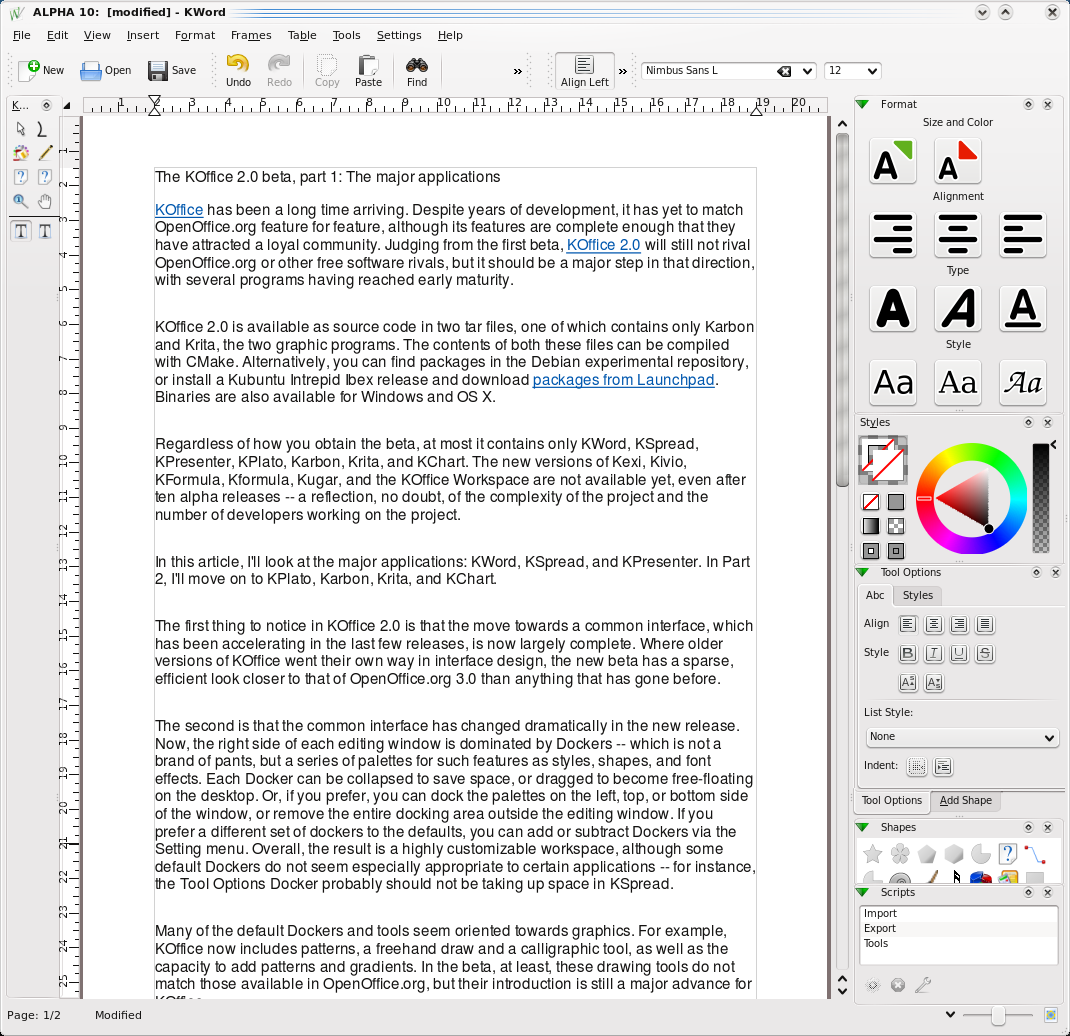Click the underlined A type icon

(1022, 308)
